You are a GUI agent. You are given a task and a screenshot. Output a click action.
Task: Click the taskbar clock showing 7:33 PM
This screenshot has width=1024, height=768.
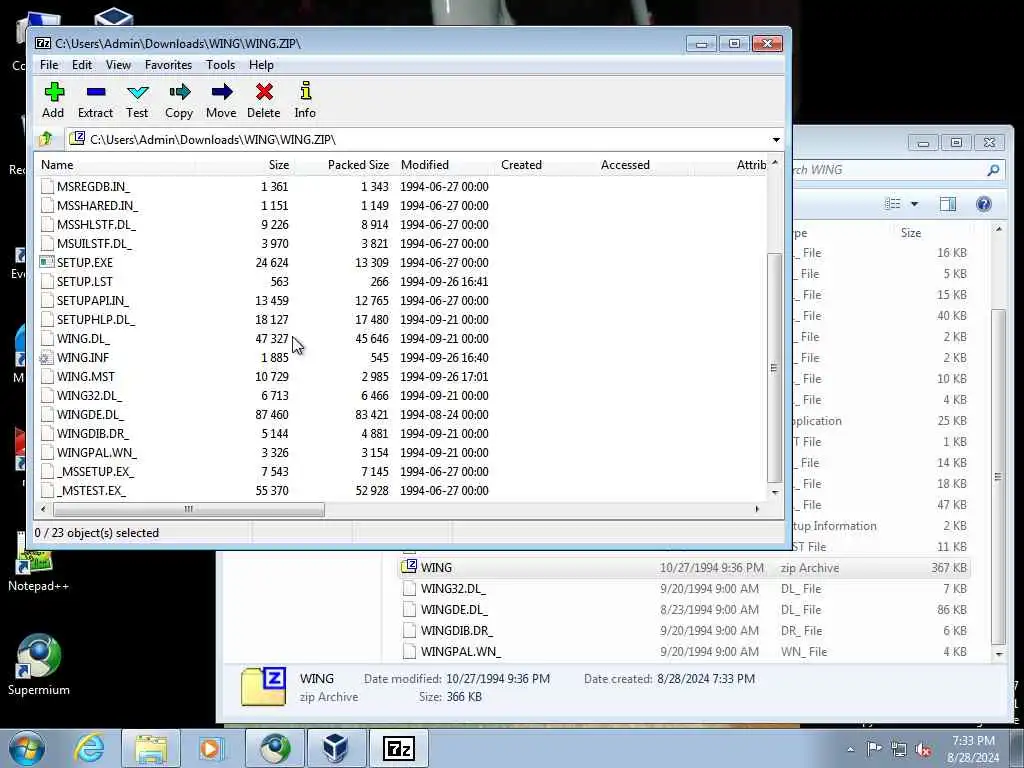[973, 749]
